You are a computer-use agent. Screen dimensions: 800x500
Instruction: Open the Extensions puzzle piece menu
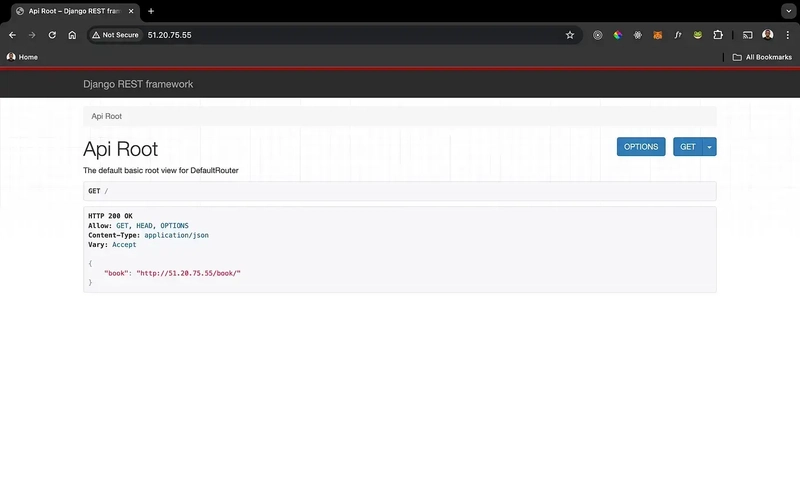tap(718, 35)
